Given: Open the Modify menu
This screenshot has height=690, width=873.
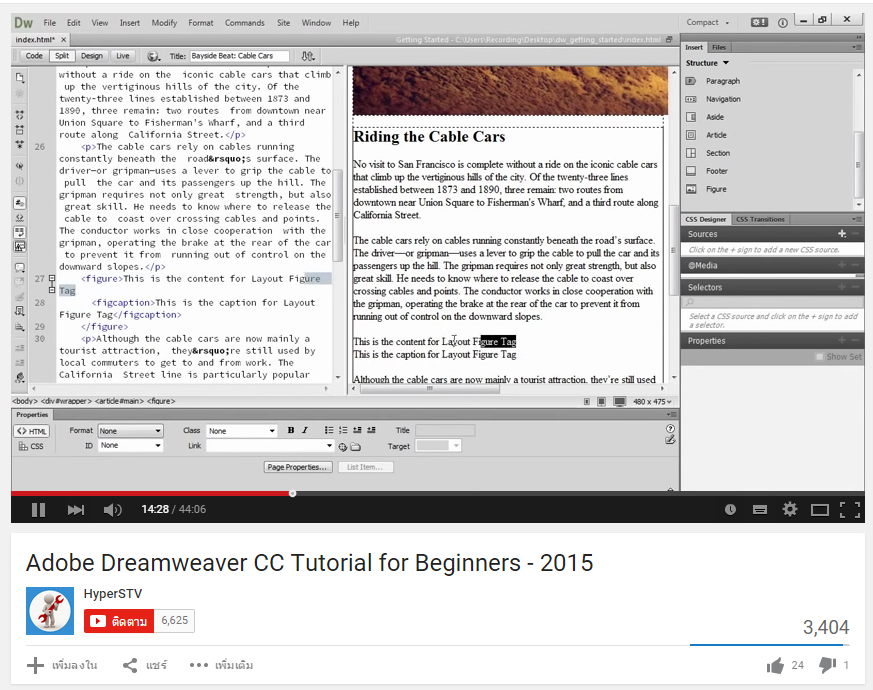Looking at the screenshot, I should click(x=164, y=23).
